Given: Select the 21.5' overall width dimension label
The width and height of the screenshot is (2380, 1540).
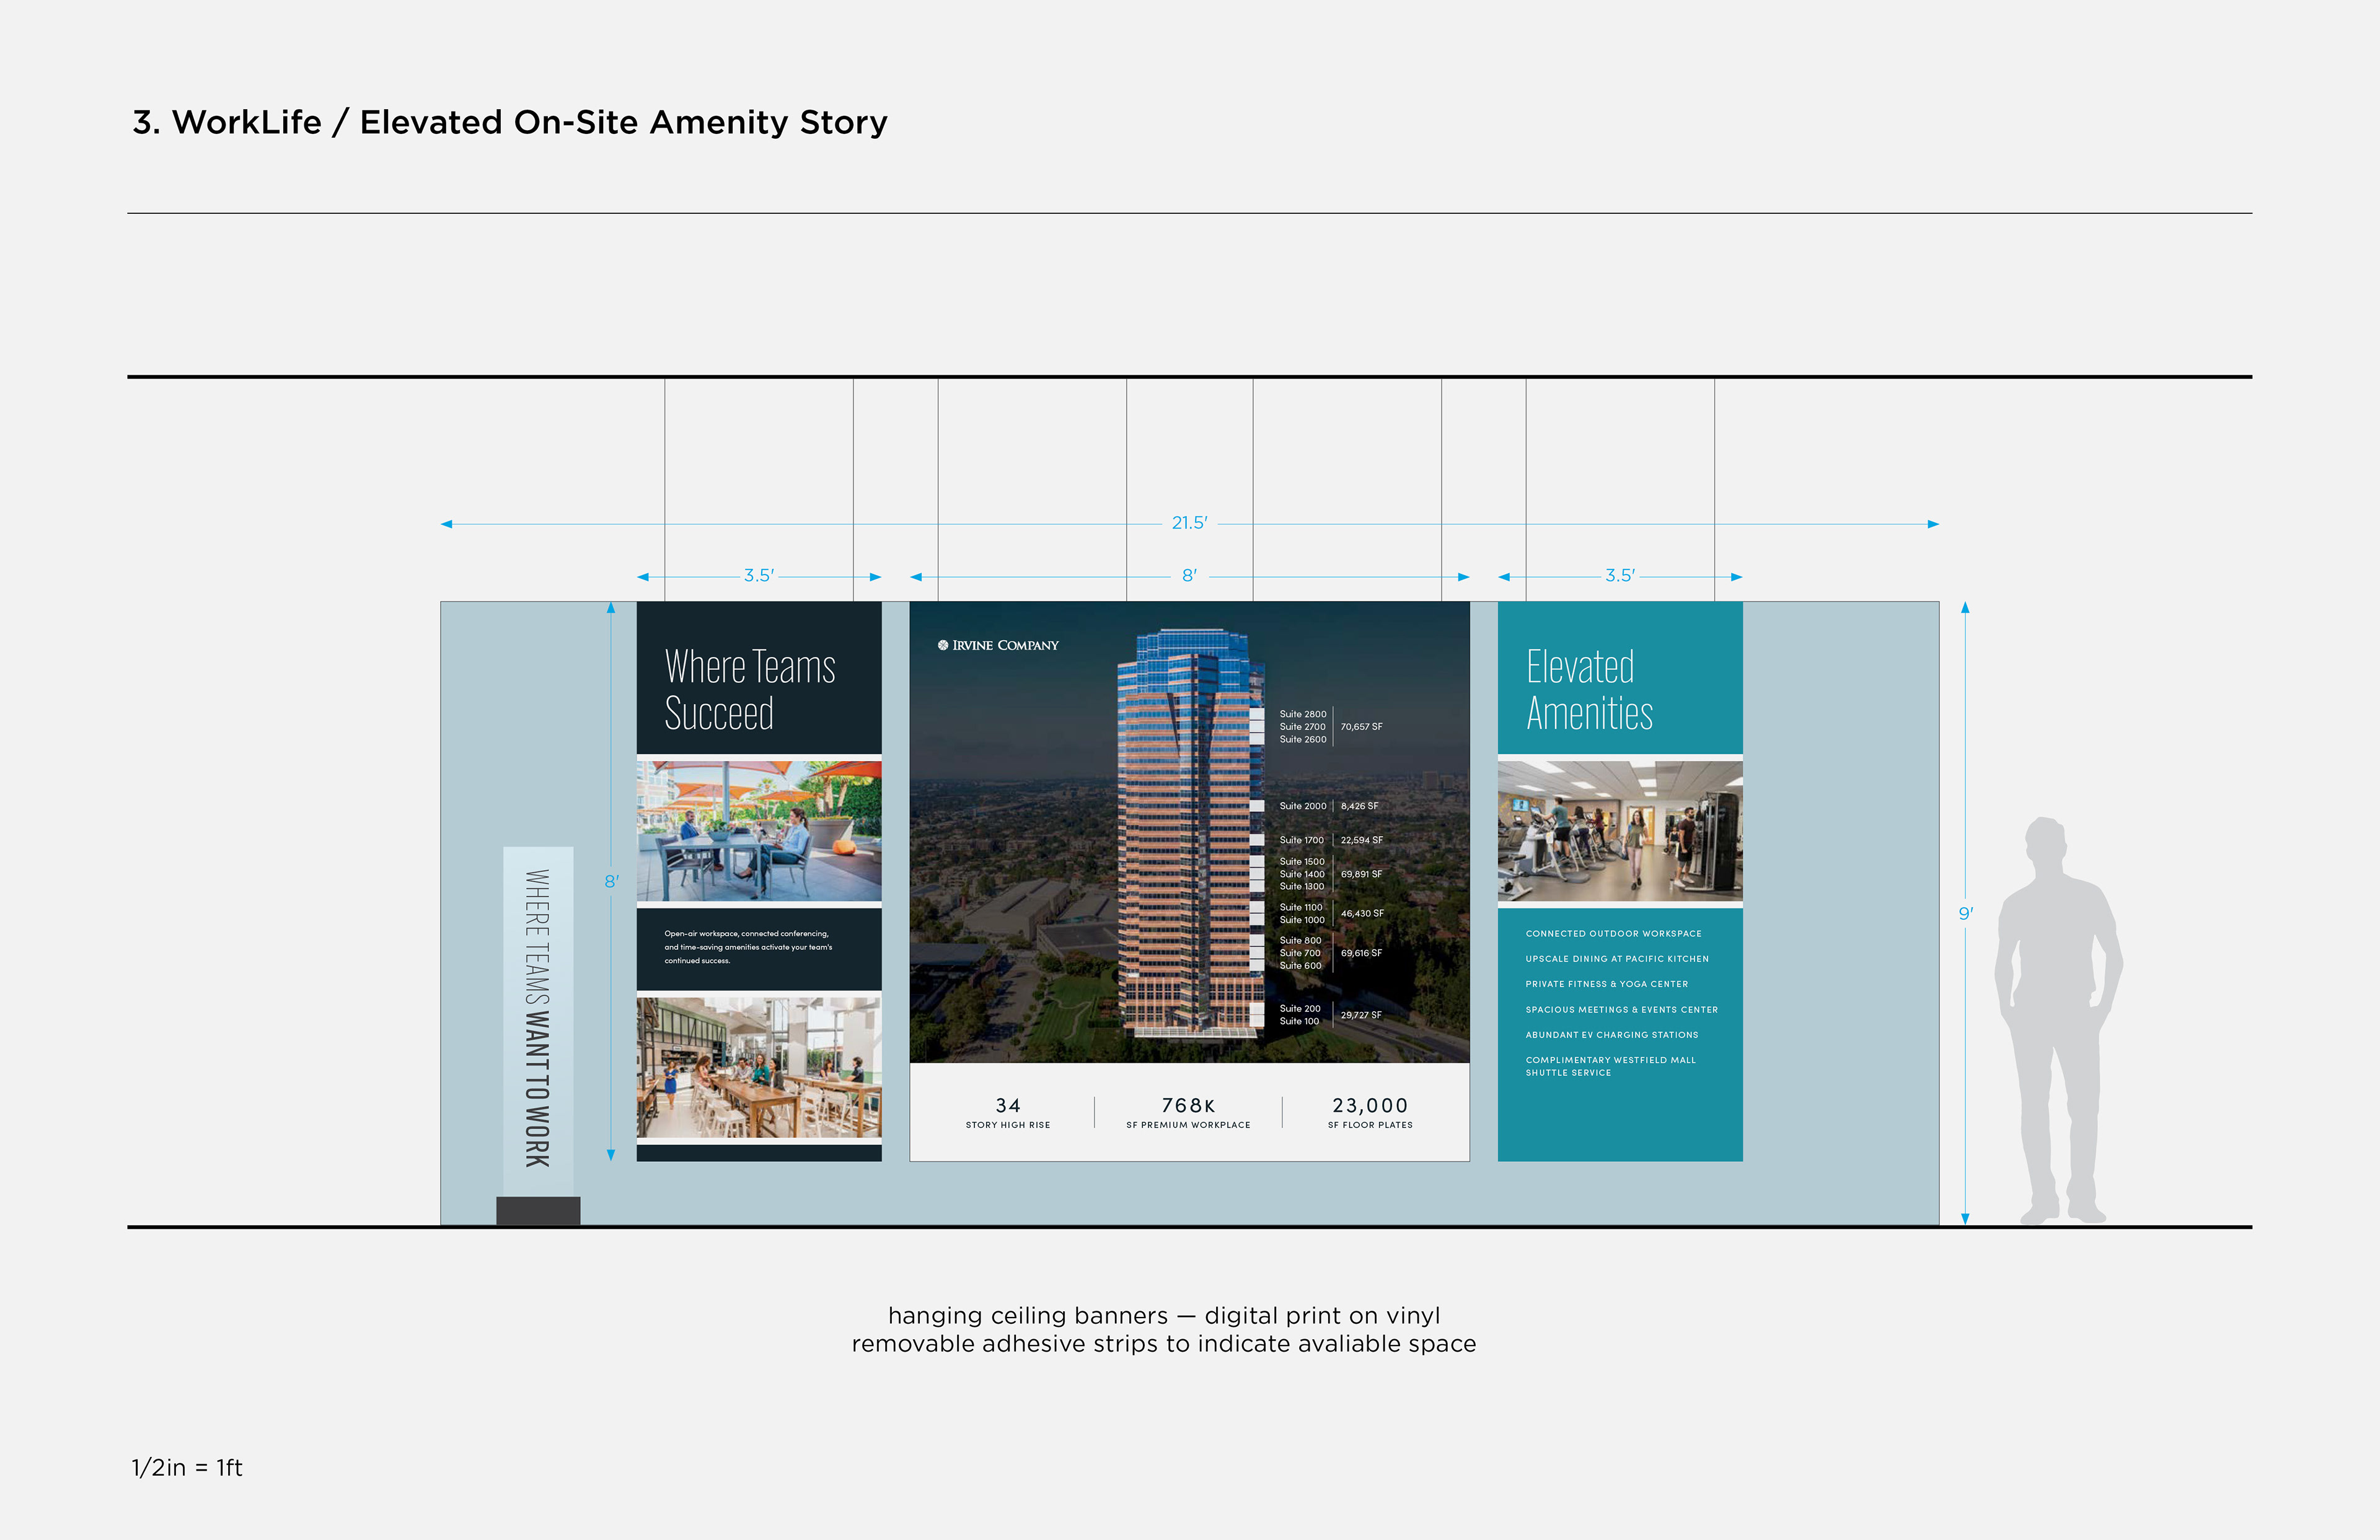Looking at the screenshot, I should pyautogui.click(x=1190, y=523).
